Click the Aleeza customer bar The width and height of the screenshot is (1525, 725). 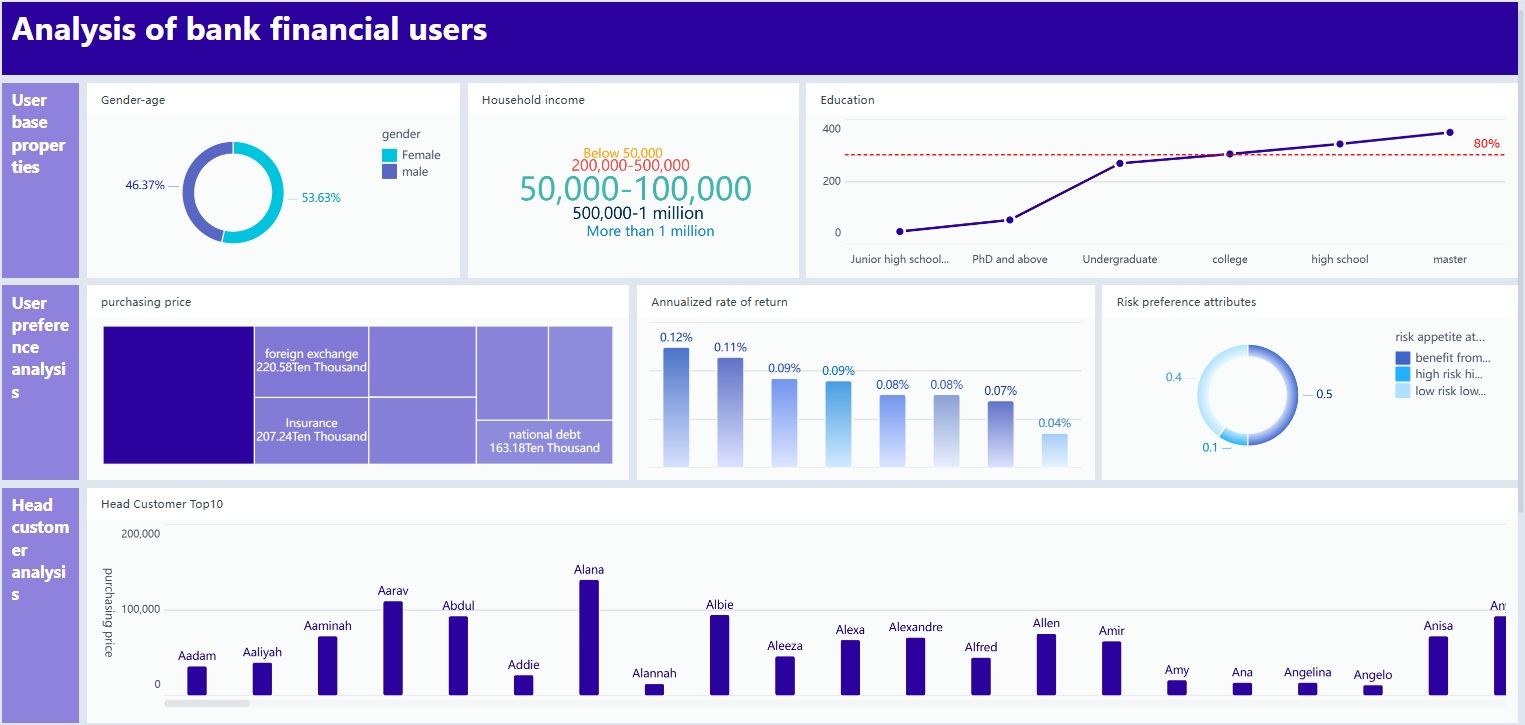(785, 676)
